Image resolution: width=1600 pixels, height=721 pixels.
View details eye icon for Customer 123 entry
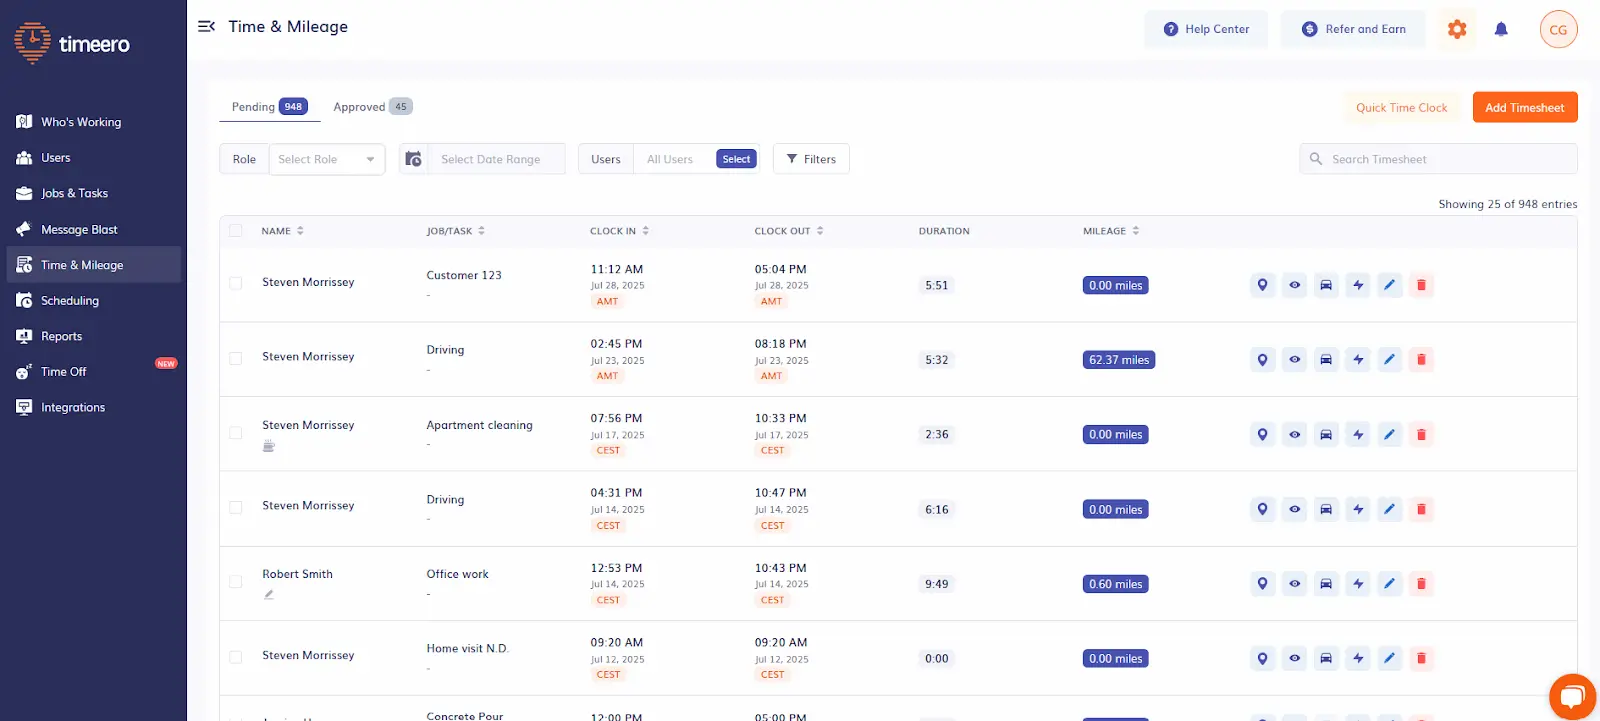[1295, 285]
